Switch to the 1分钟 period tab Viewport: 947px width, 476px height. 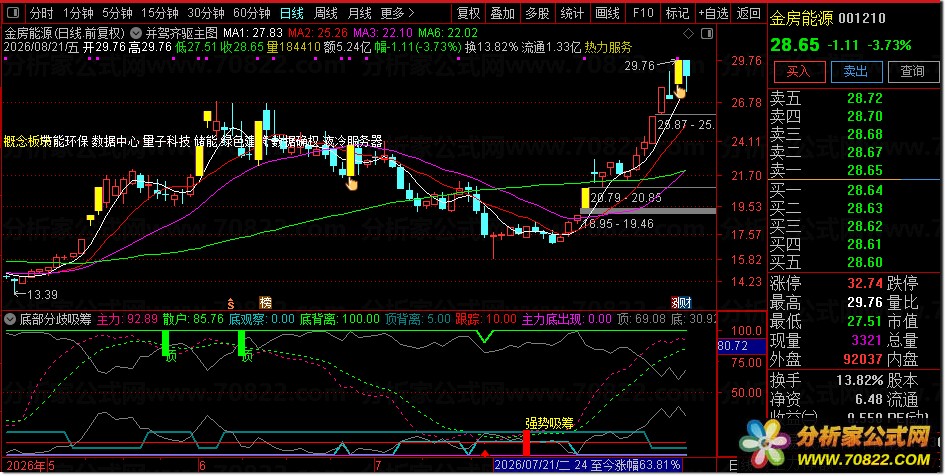[x=78, y=13]
